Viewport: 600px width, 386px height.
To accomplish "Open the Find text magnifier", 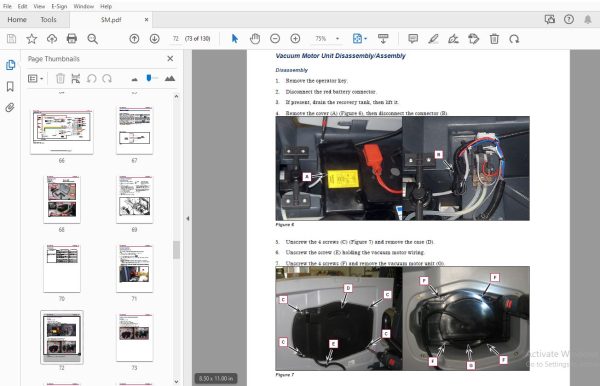I will (92, 39).
